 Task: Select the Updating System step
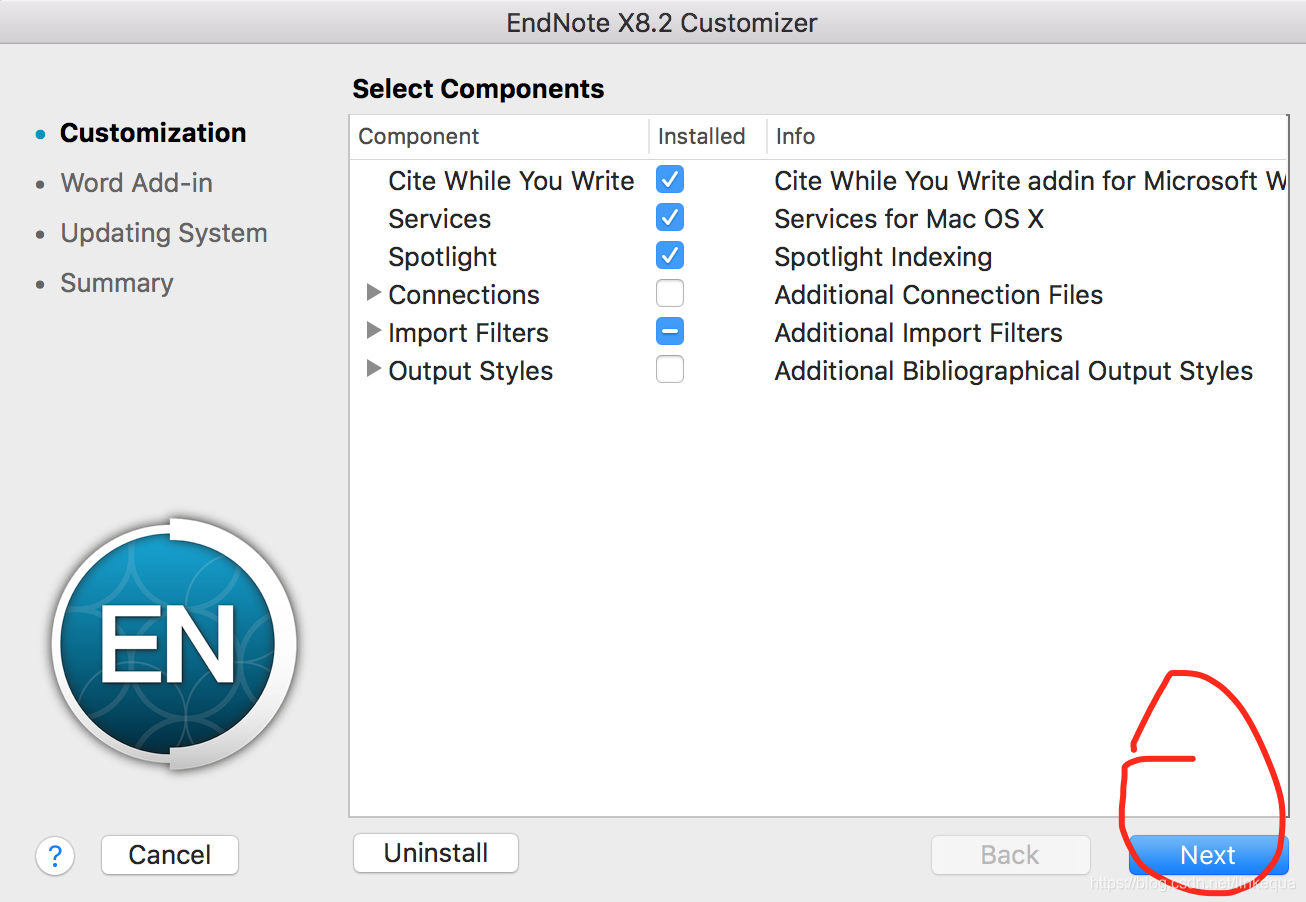164,233
